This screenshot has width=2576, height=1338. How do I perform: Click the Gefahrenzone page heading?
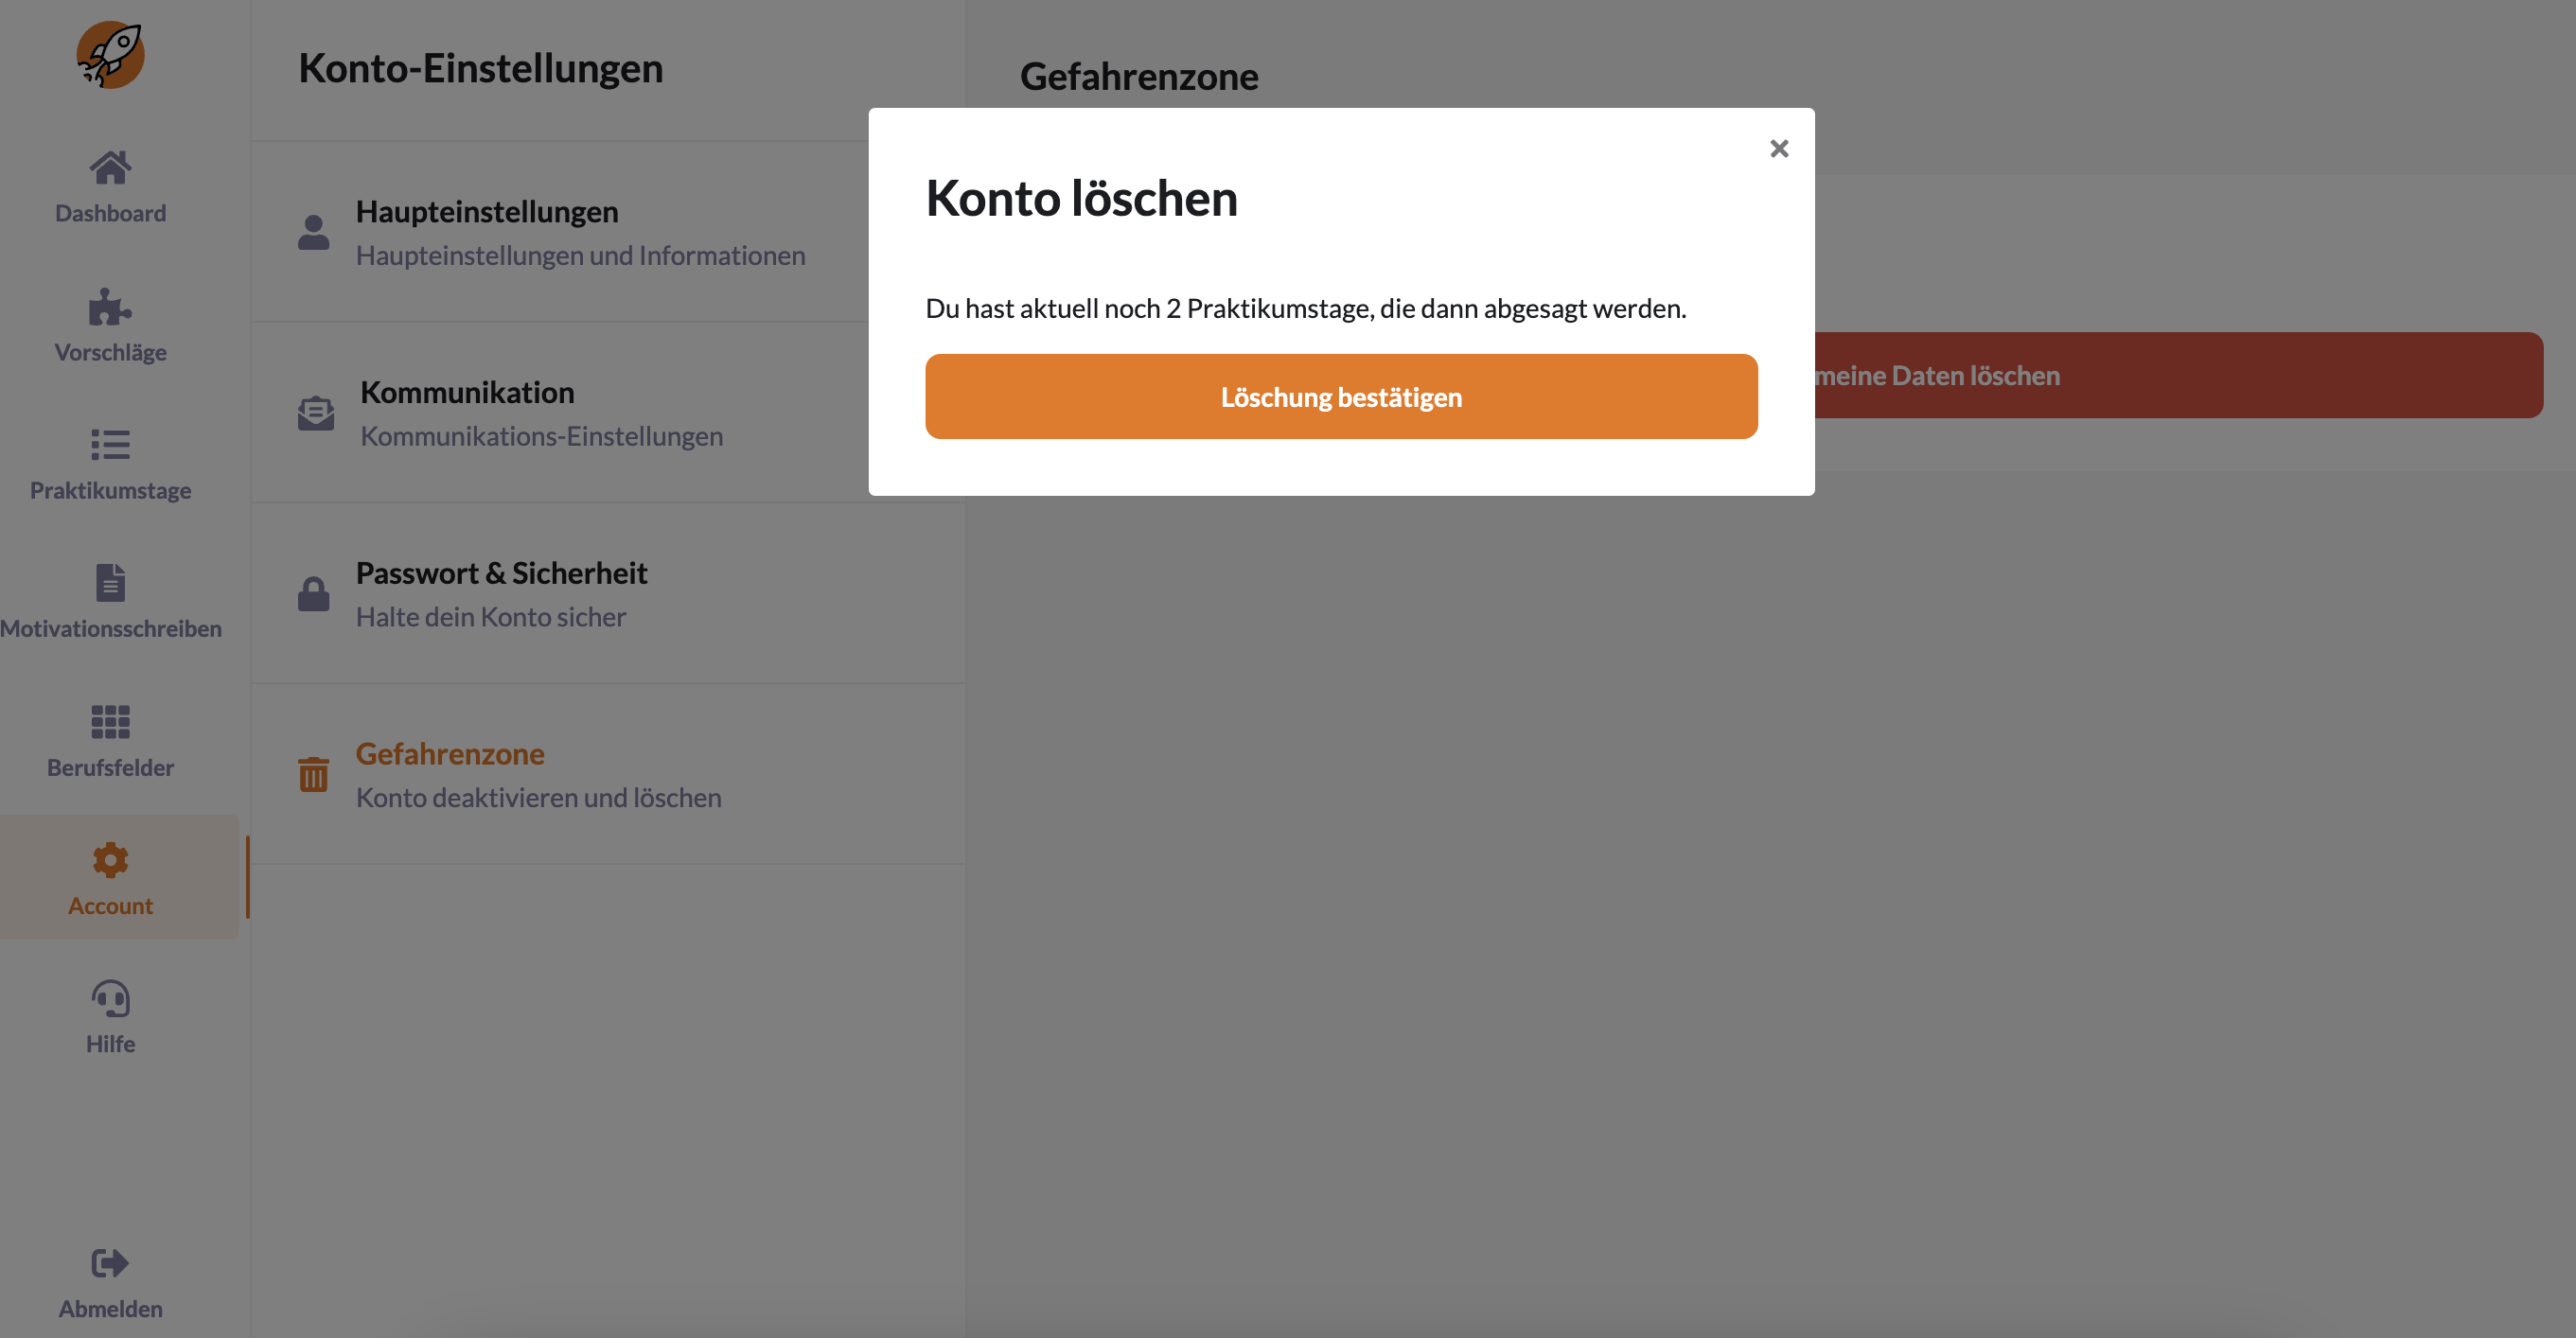point(1138,76)
